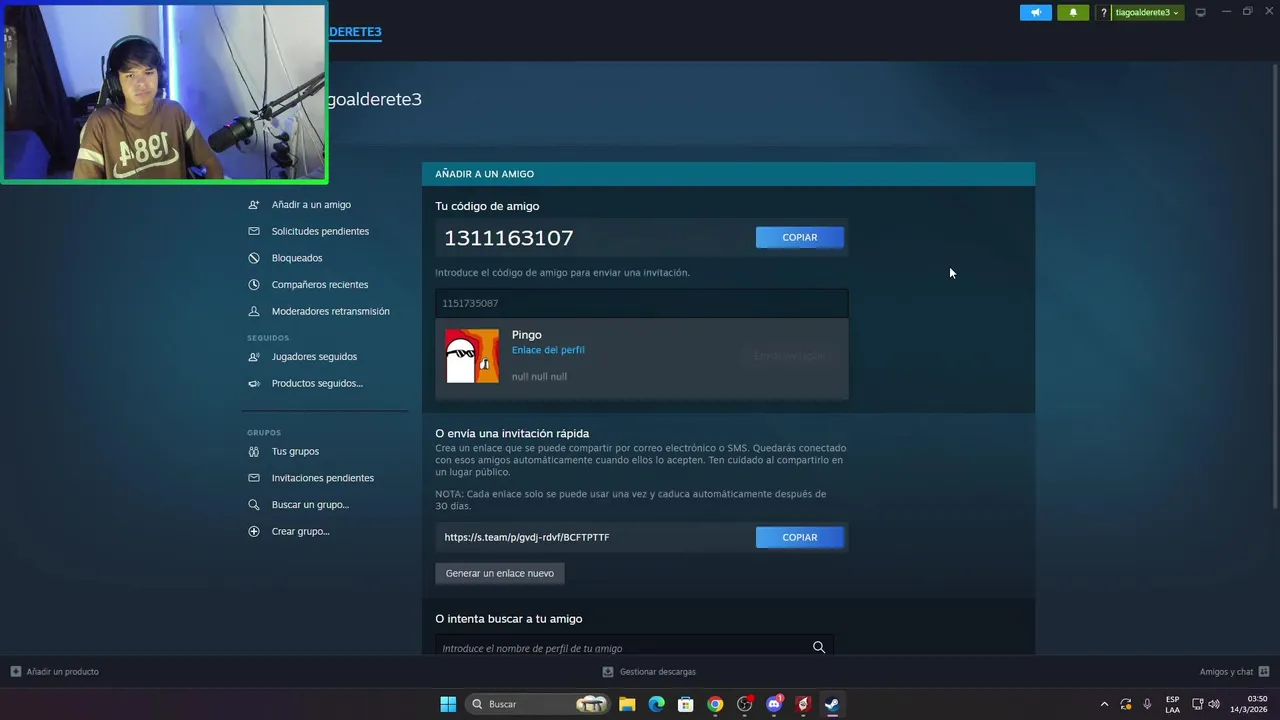
Task: Open 'Amigos y chat' panel
Action: (x=1234, y=672)
